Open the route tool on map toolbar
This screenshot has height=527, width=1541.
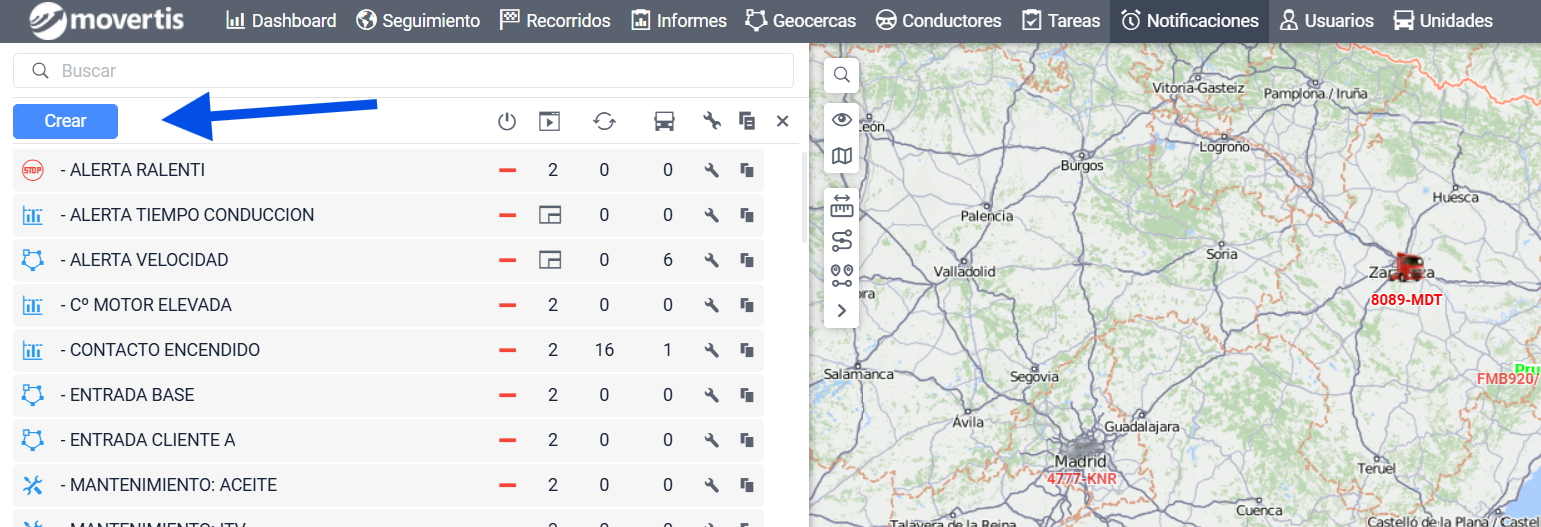pyautogui.click(x=842, y=241)
